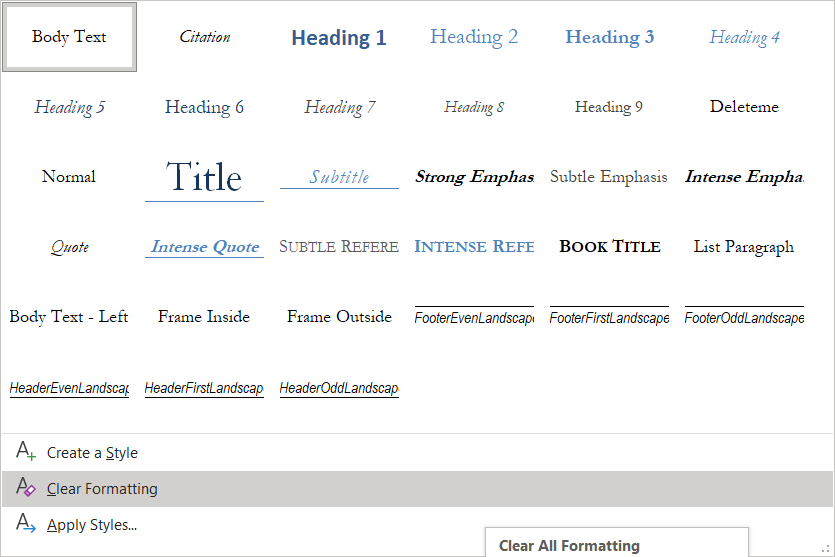Screen dimensions: 835x557
Task: Choose the Heading 7 style
Action: 339,107
